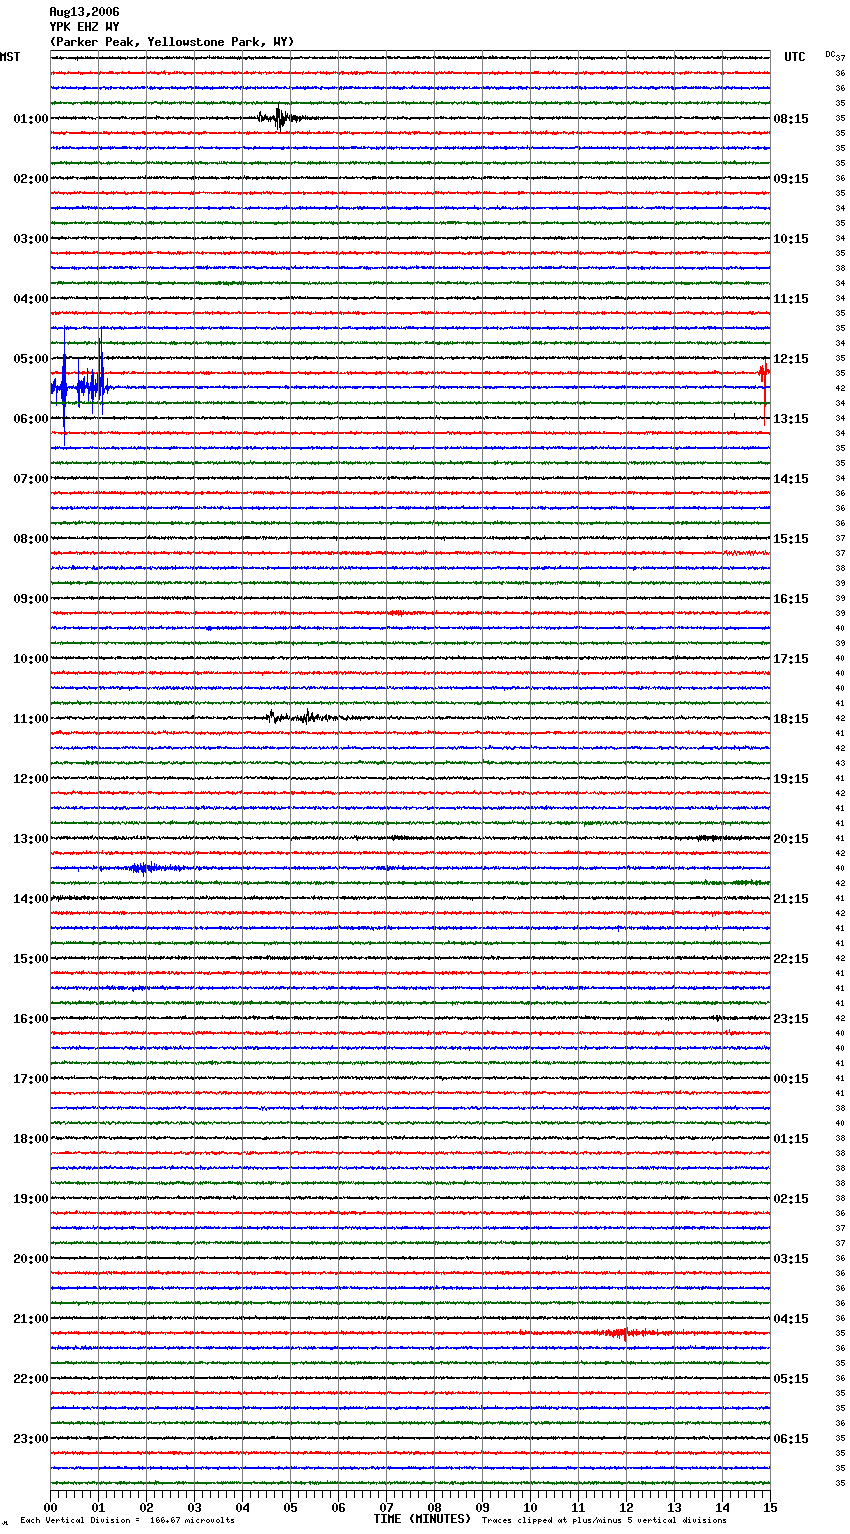Select the 06:15 UTC time label
The width and height of the screenshot is (850, 1534).
791,1439
